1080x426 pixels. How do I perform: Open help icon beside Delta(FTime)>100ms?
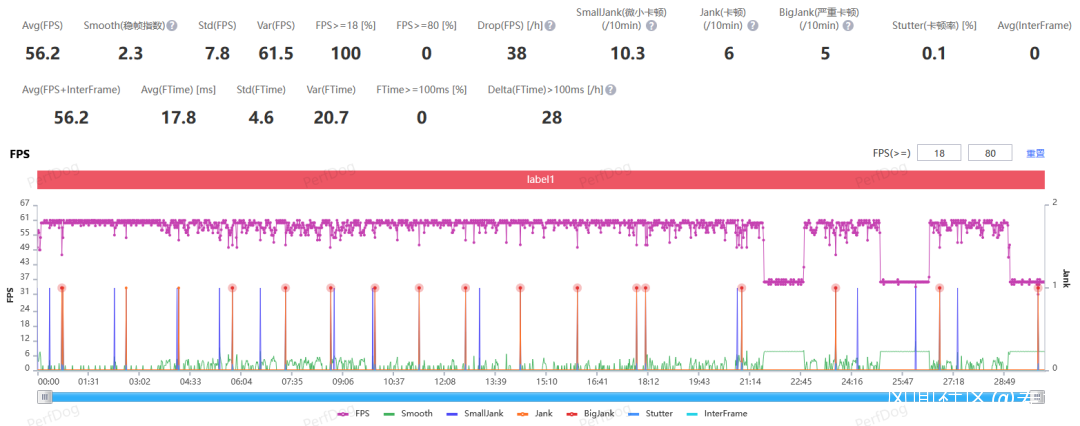[x=611, y=90]
